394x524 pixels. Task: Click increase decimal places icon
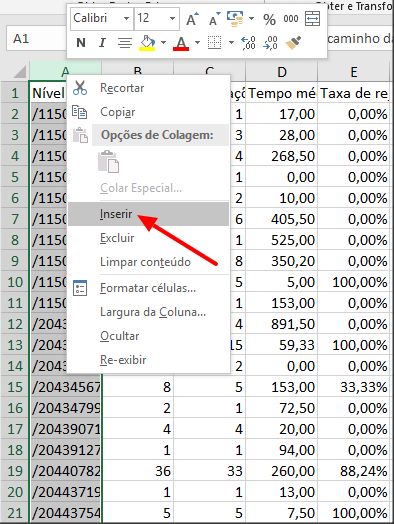(x=249, y=43)
